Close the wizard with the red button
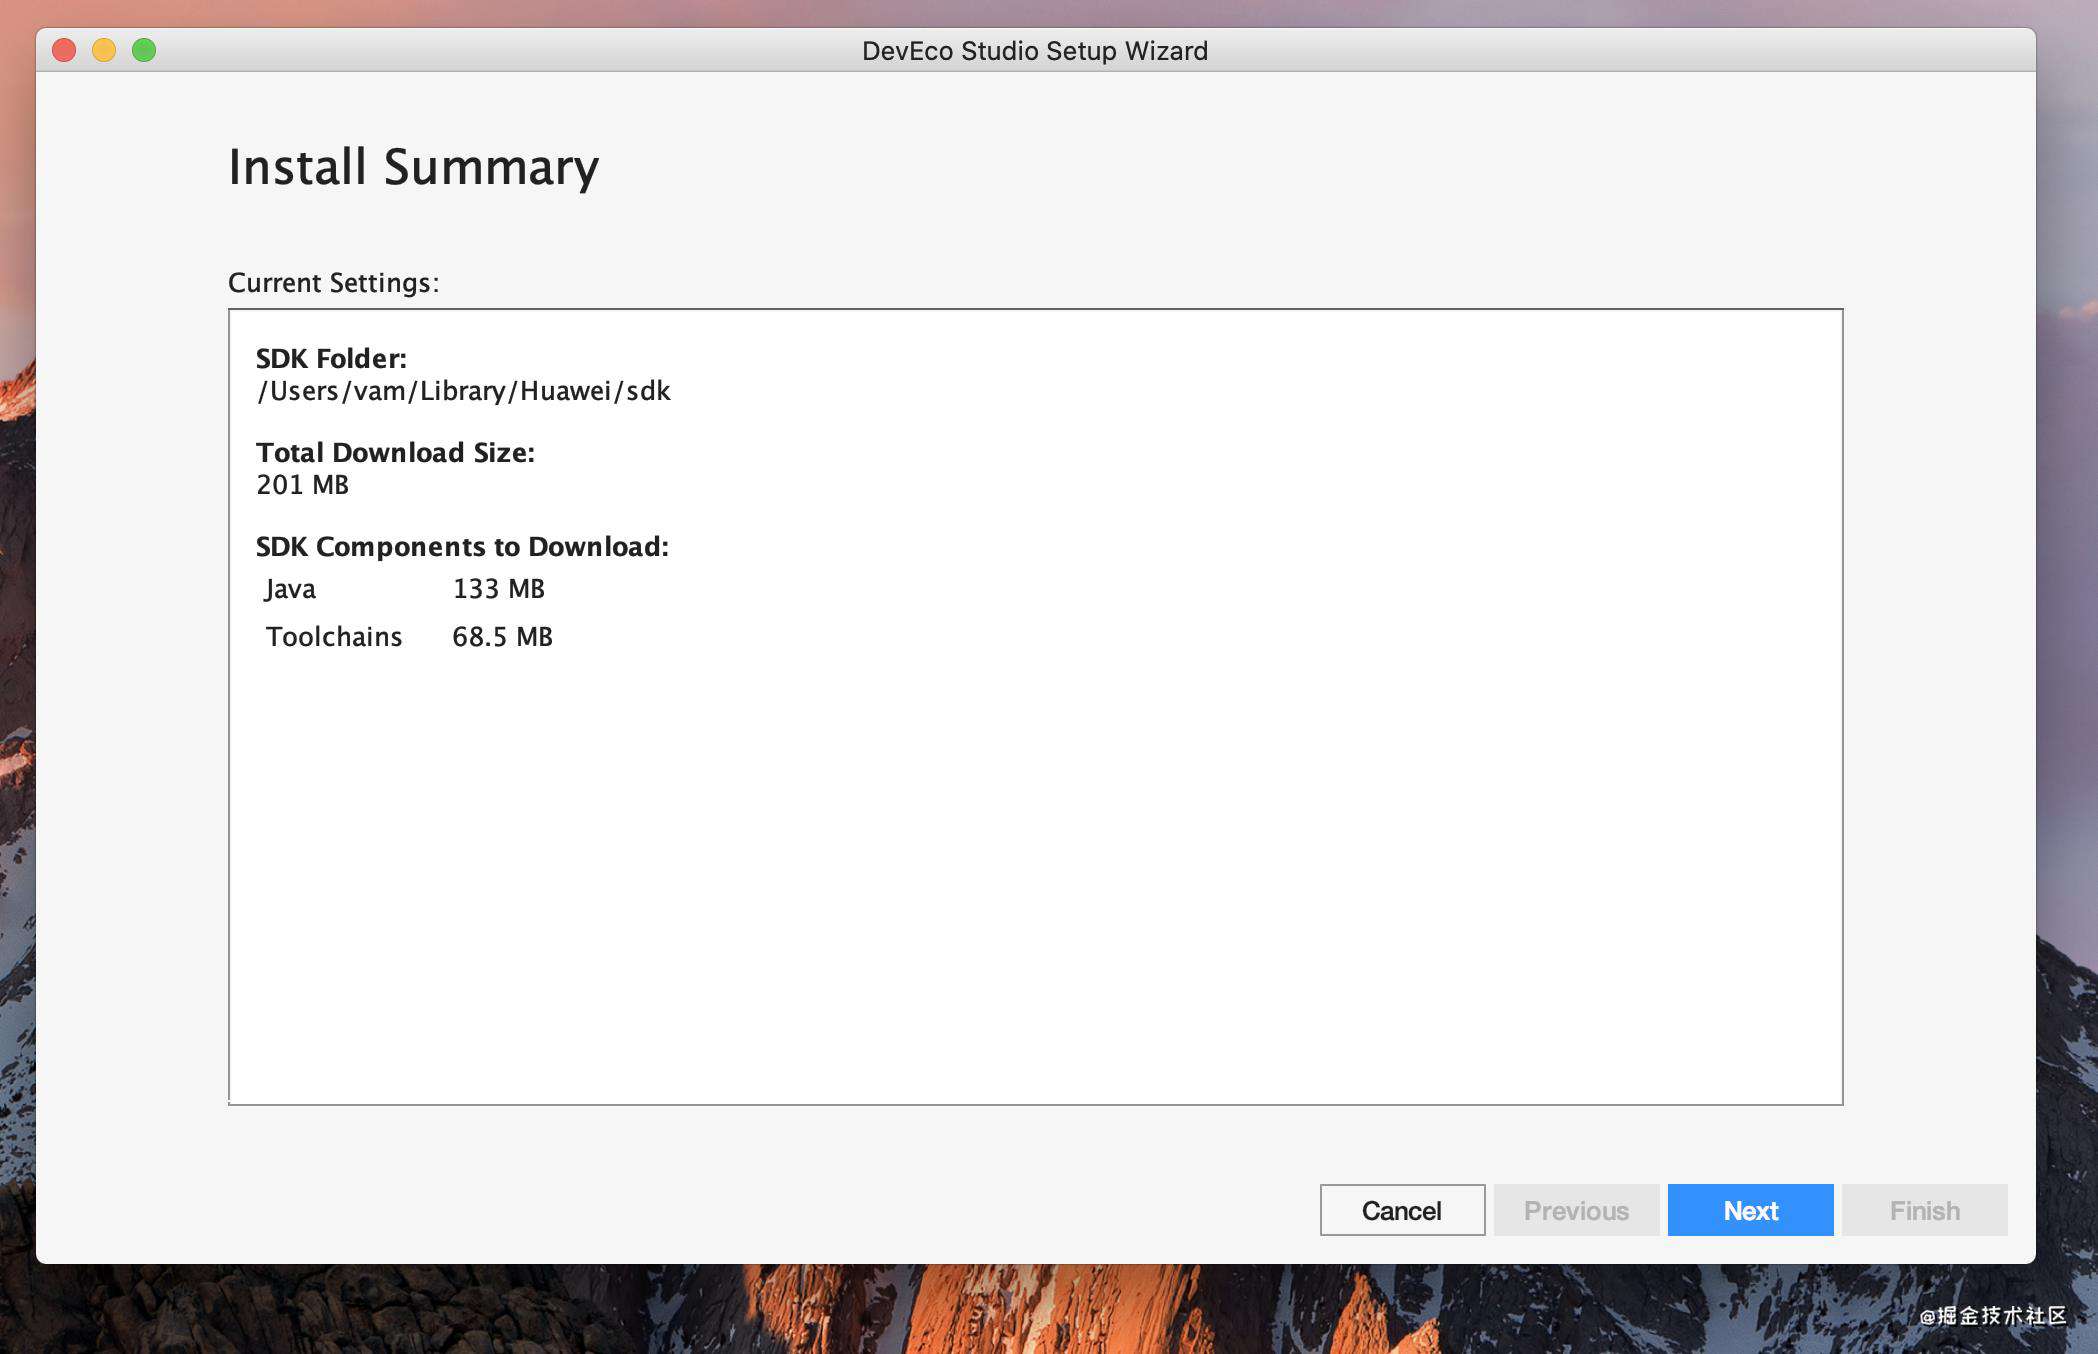Screen dimensions: 2098x1354 (64, 50)
